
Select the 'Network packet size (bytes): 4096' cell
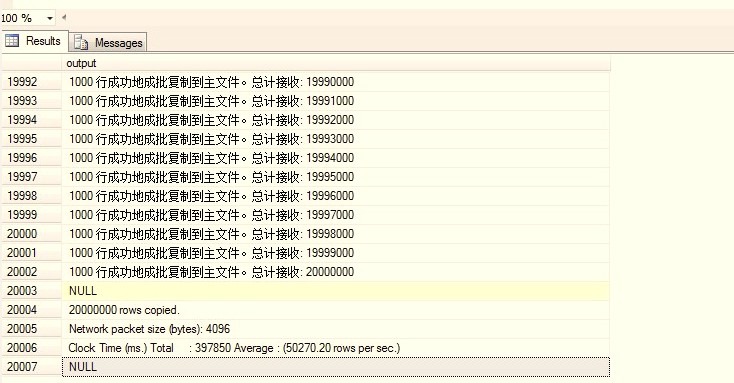pos(336,329)
